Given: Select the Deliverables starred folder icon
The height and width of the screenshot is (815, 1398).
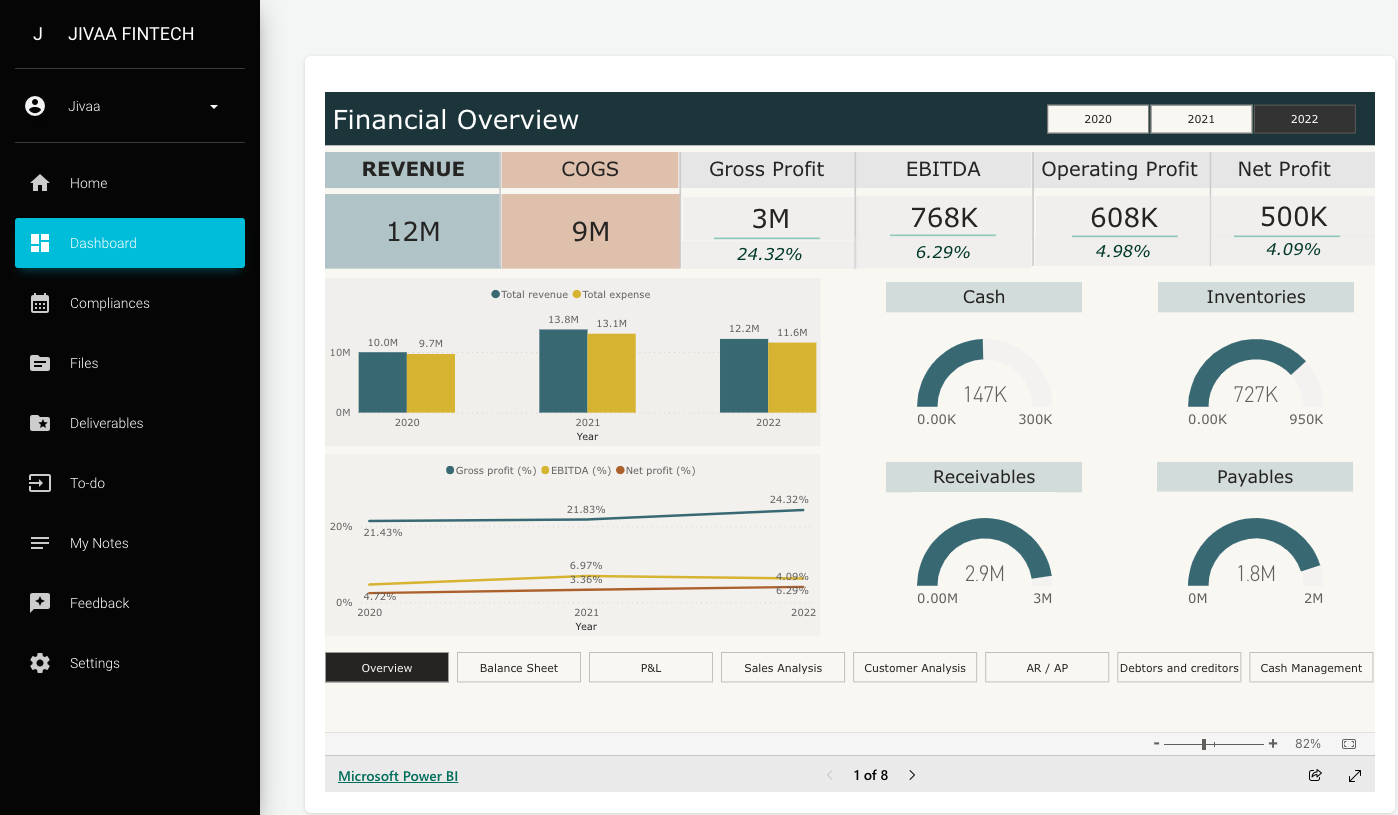Looking at the screenshot, I should coord(40,423).
